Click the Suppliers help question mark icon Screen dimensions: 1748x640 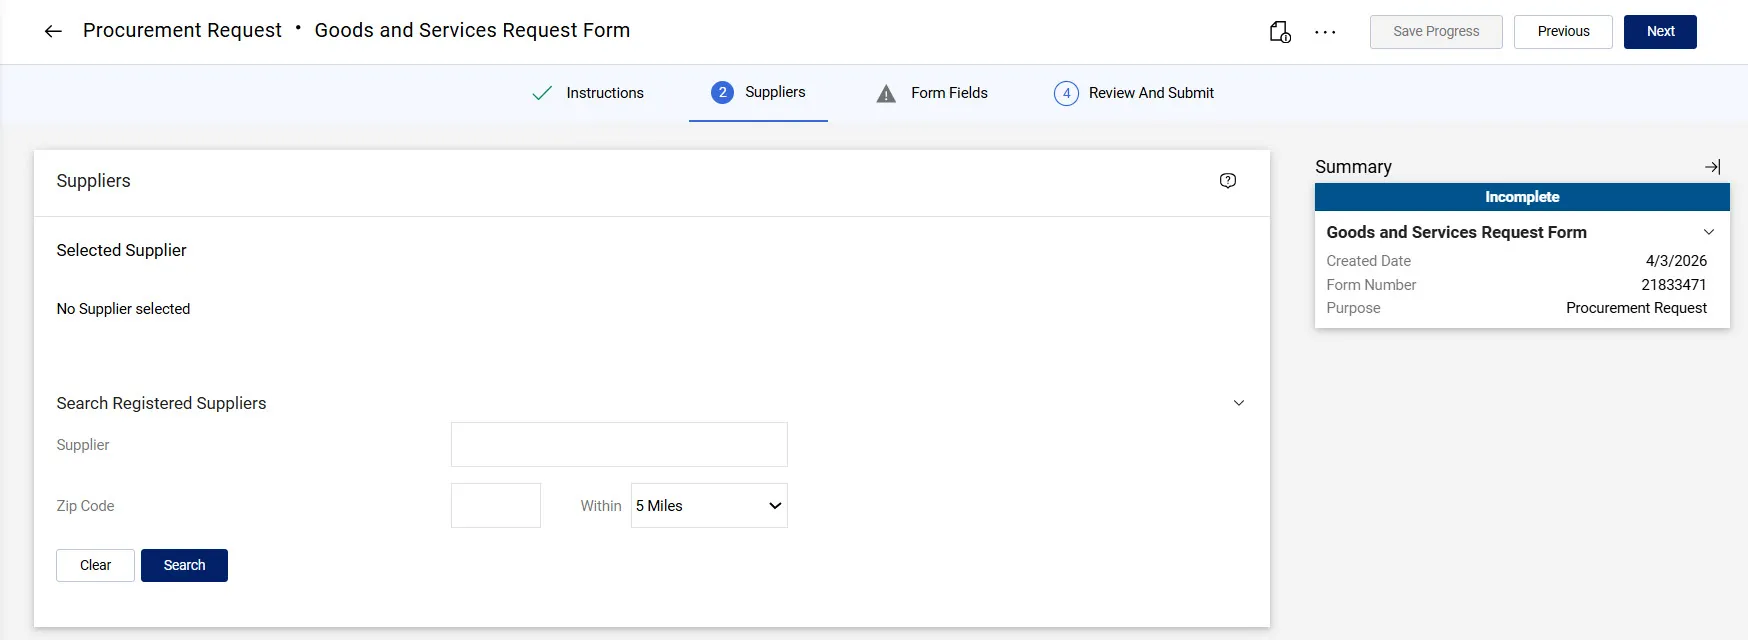pos(1228,181)
